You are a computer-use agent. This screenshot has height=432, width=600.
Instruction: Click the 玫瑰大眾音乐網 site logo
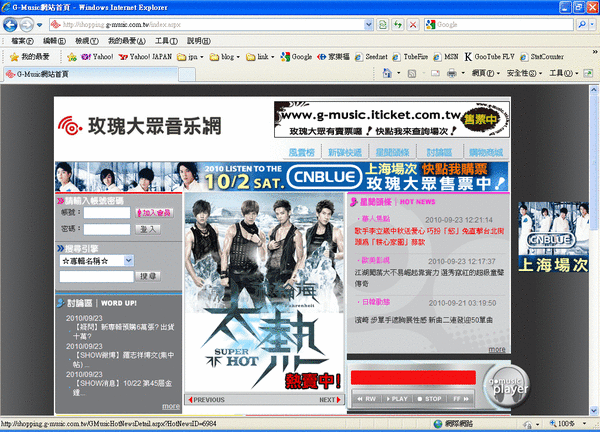pyautogui.click(x=140, y=126)
